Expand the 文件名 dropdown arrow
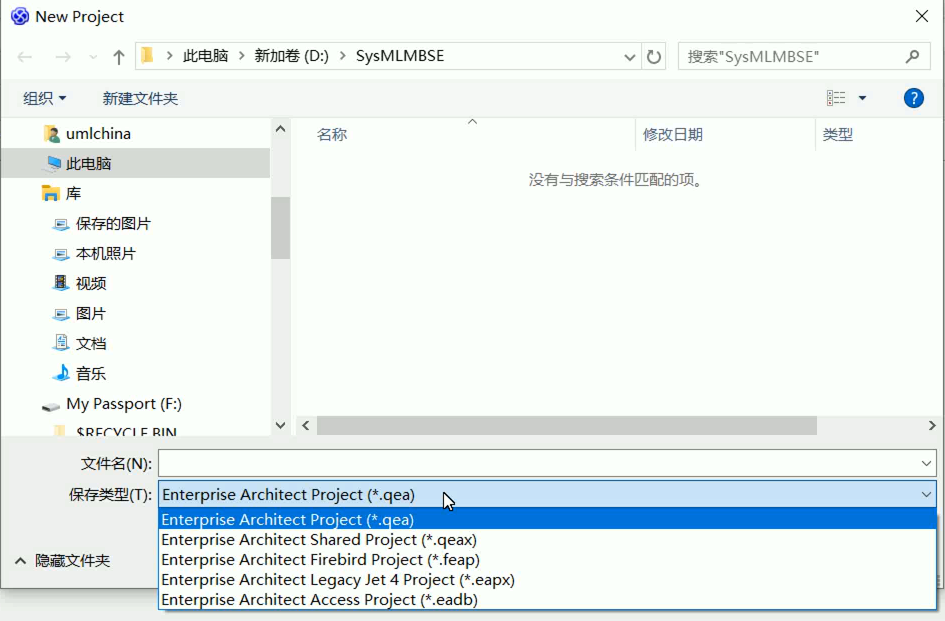 click(926, 464)
